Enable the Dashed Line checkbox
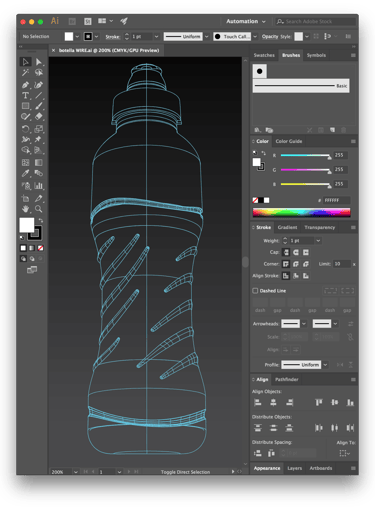 pos(255,291)
